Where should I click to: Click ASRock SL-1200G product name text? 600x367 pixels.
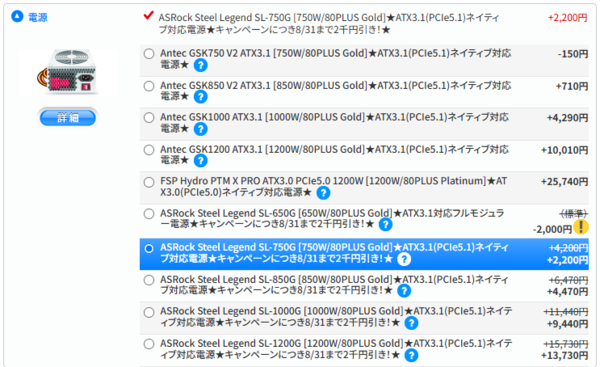tap(336, 349)
